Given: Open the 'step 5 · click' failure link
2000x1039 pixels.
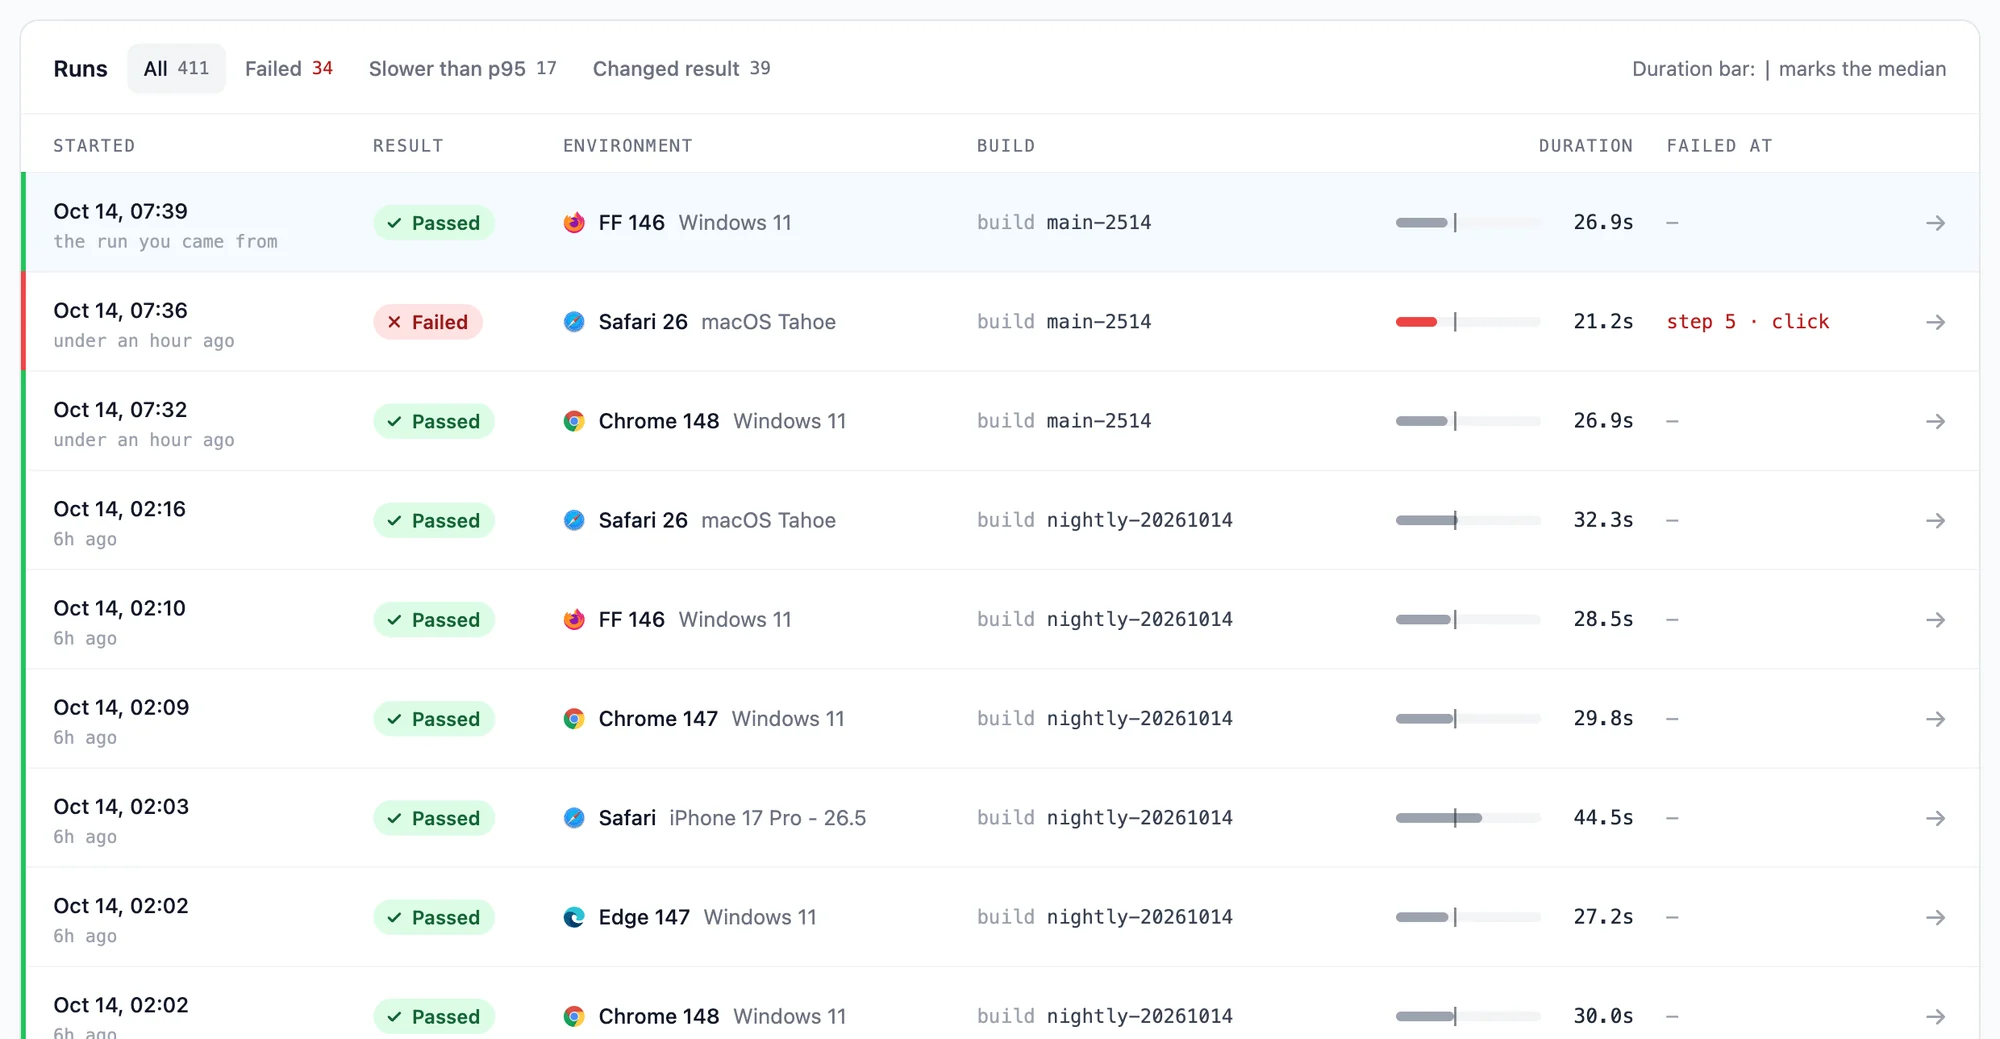Looking at the screenshot, I should [x=1748, y=322].
